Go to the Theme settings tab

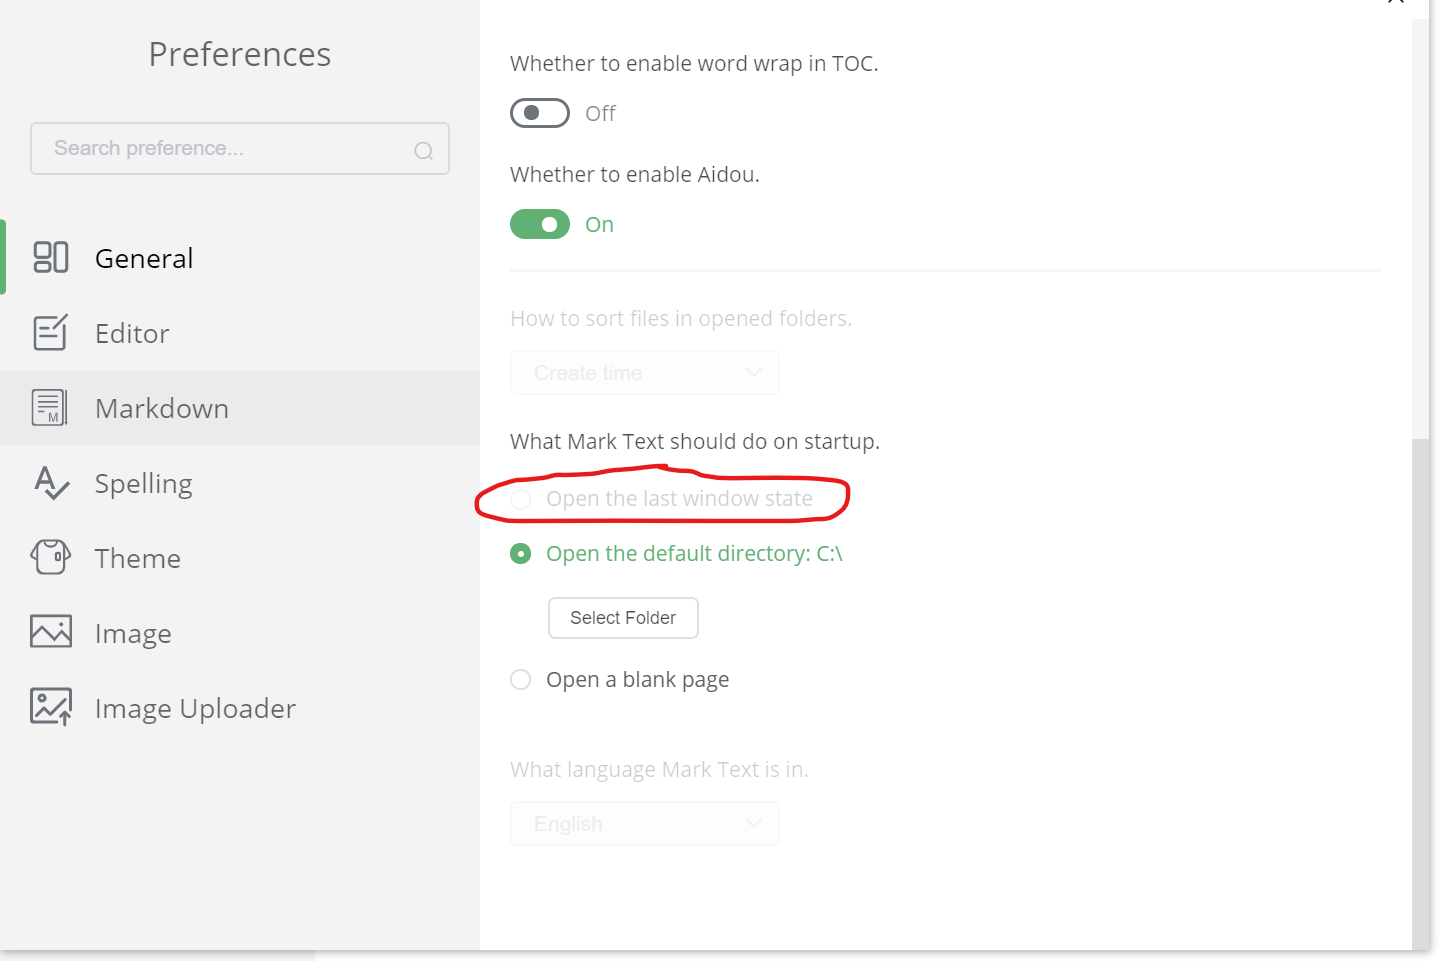(137, 557)
